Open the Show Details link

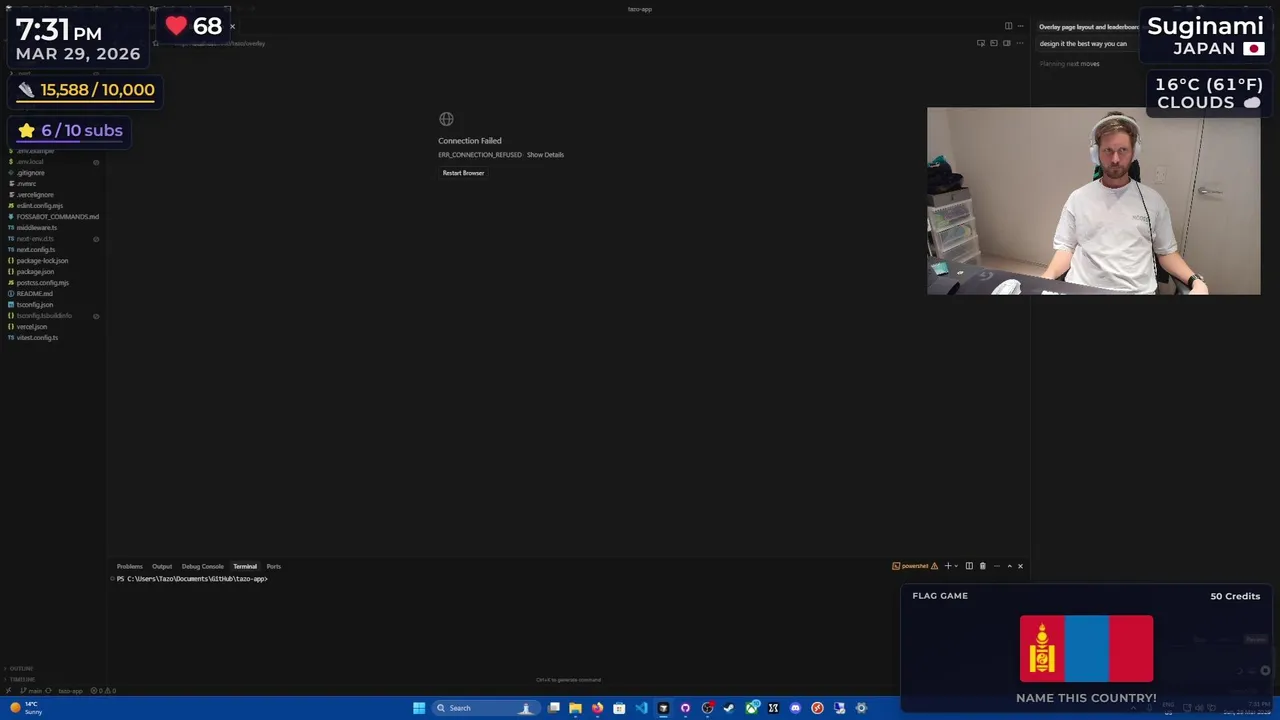pyautogui.click(x=545, y=155)
